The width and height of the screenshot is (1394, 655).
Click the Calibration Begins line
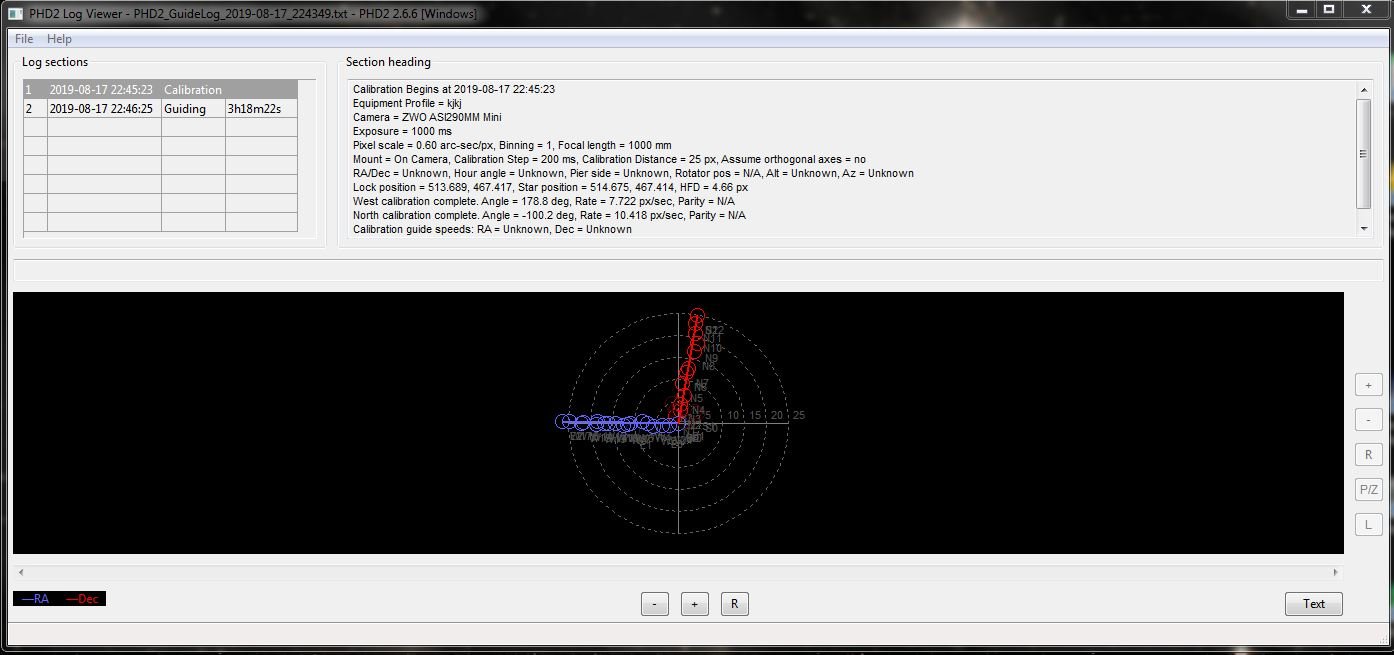[454, 89]
